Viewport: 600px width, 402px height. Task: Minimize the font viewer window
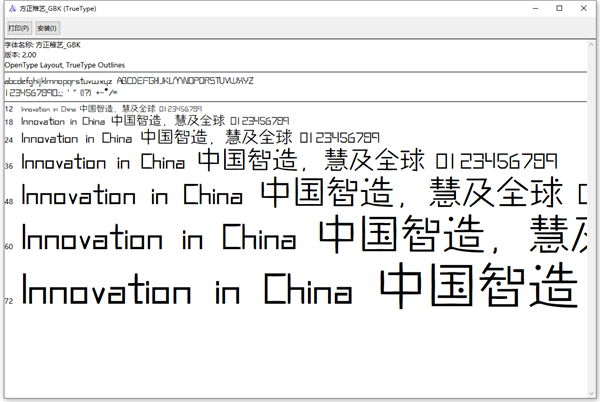click(x=536, y=8)
